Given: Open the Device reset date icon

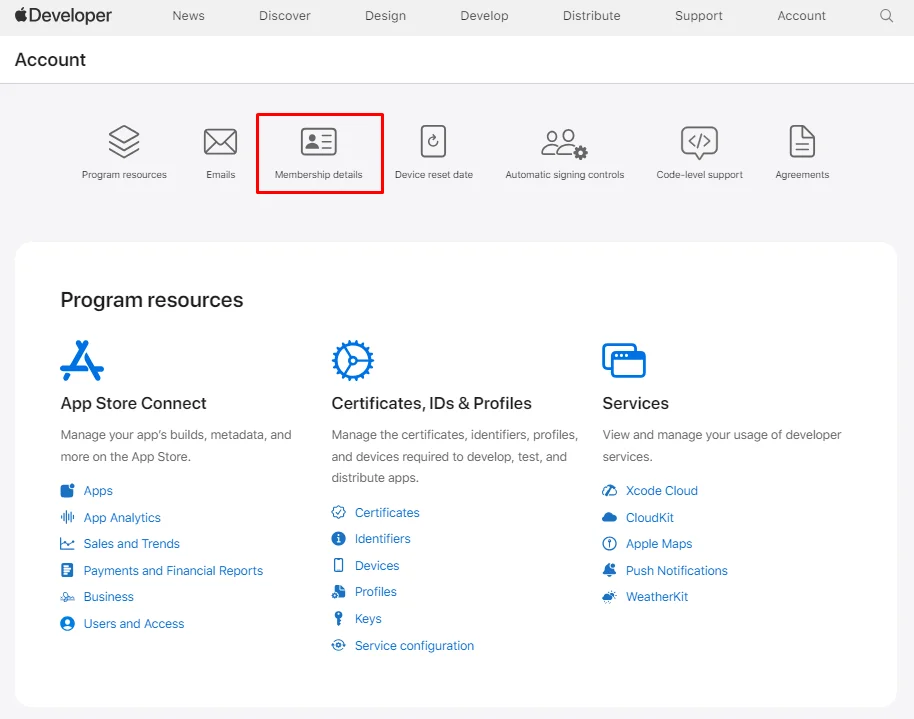Looking at the screenshot, I should 433,141.
